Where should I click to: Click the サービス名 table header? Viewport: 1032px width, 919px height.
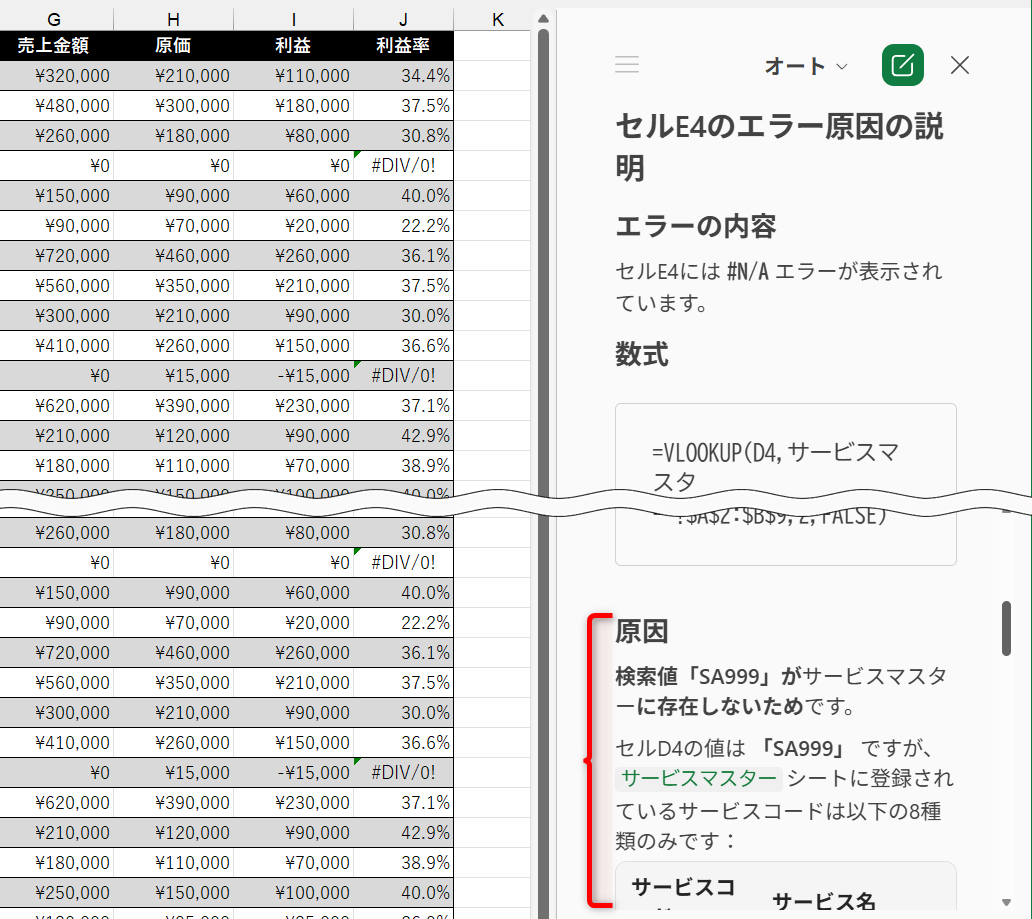823,901
